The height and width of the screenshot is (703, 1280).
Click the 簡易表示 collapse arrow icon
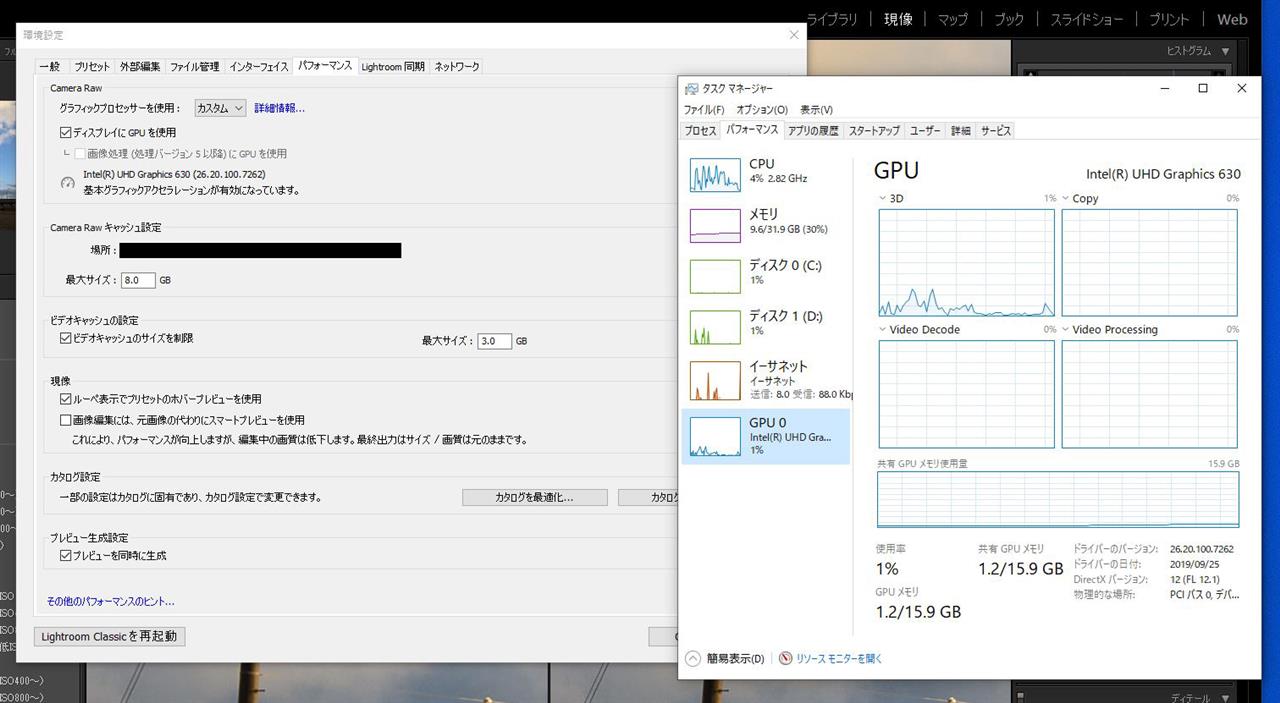coord(693,658)
